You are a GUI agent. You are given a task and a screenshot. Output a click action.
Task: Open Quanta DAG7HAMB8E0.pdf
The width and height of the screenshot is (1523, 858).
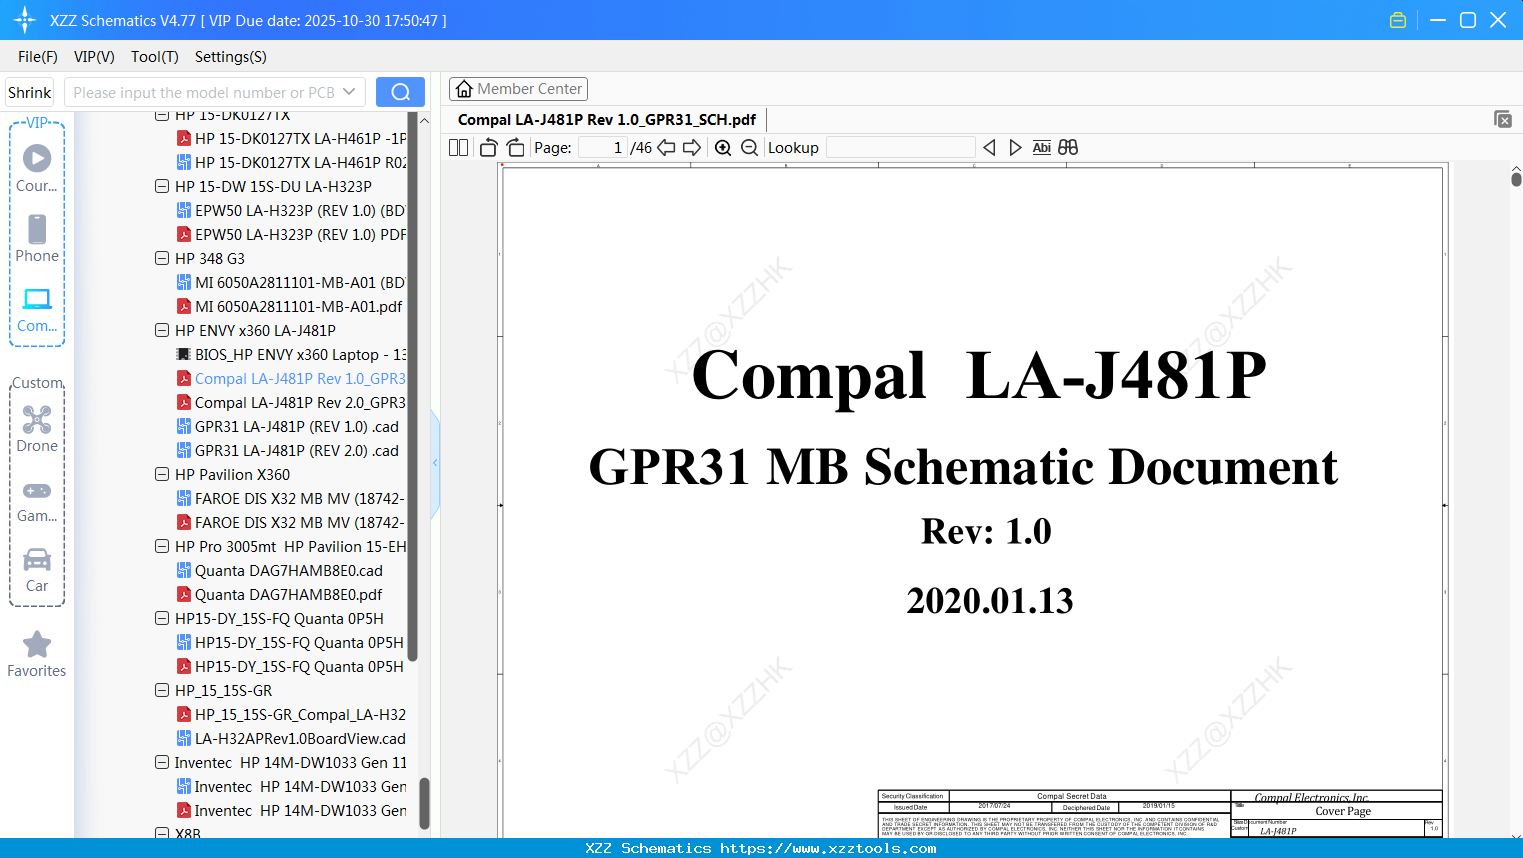[x=280, y=594]
